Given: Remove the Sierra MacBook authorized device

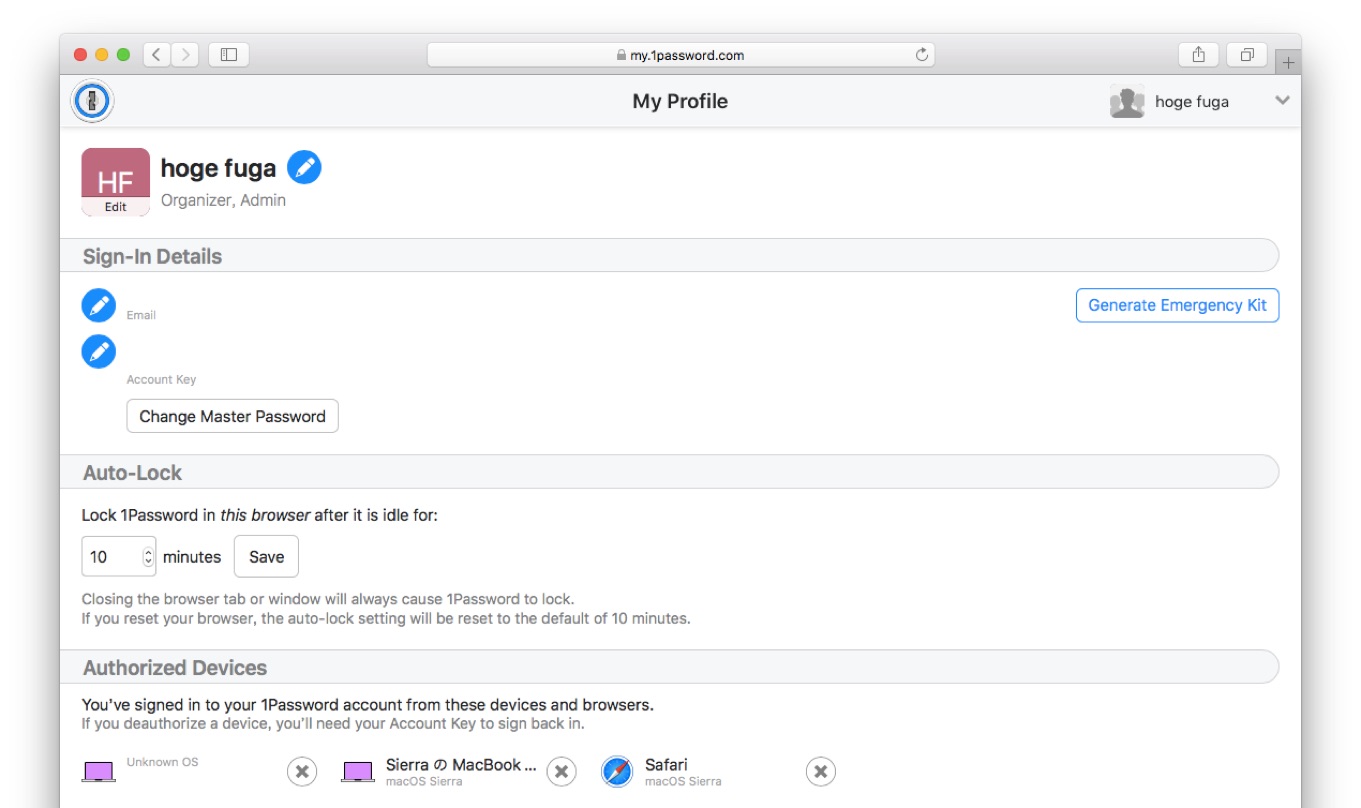Looking at the screenshot, I should coord(561,771).
